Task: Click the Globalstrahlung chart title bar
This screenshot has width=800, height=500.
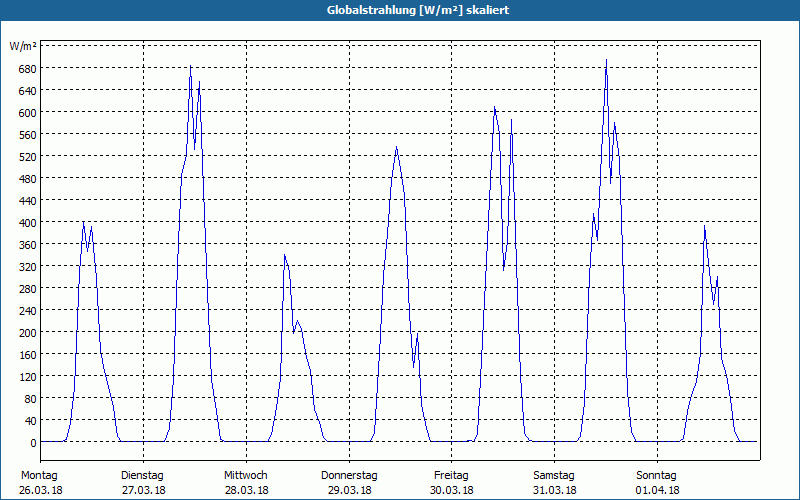Action: pyautogui.click(x=400, y=10)
